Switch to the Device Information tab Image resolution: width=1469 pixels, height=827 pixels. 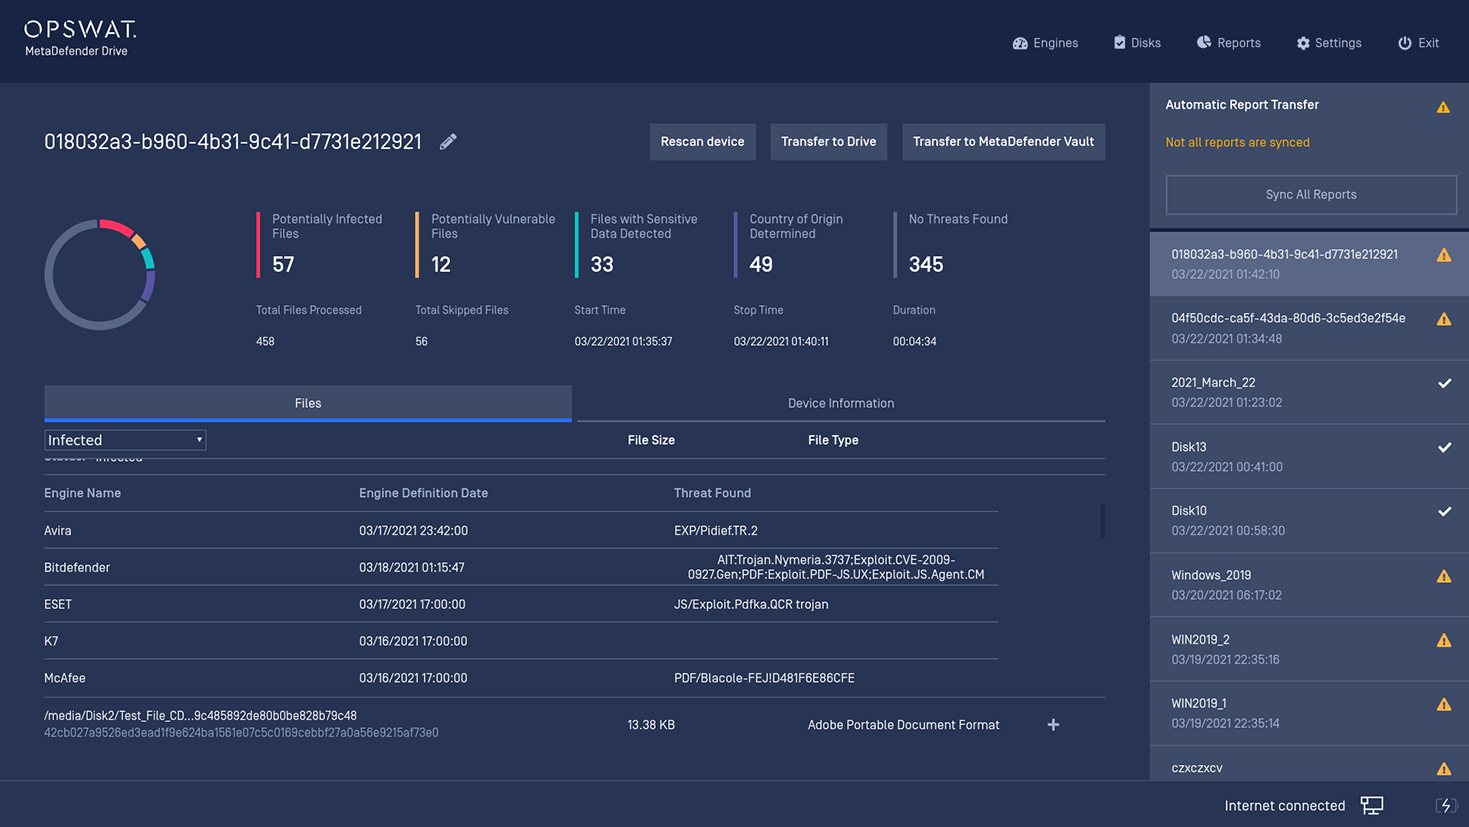841,403
